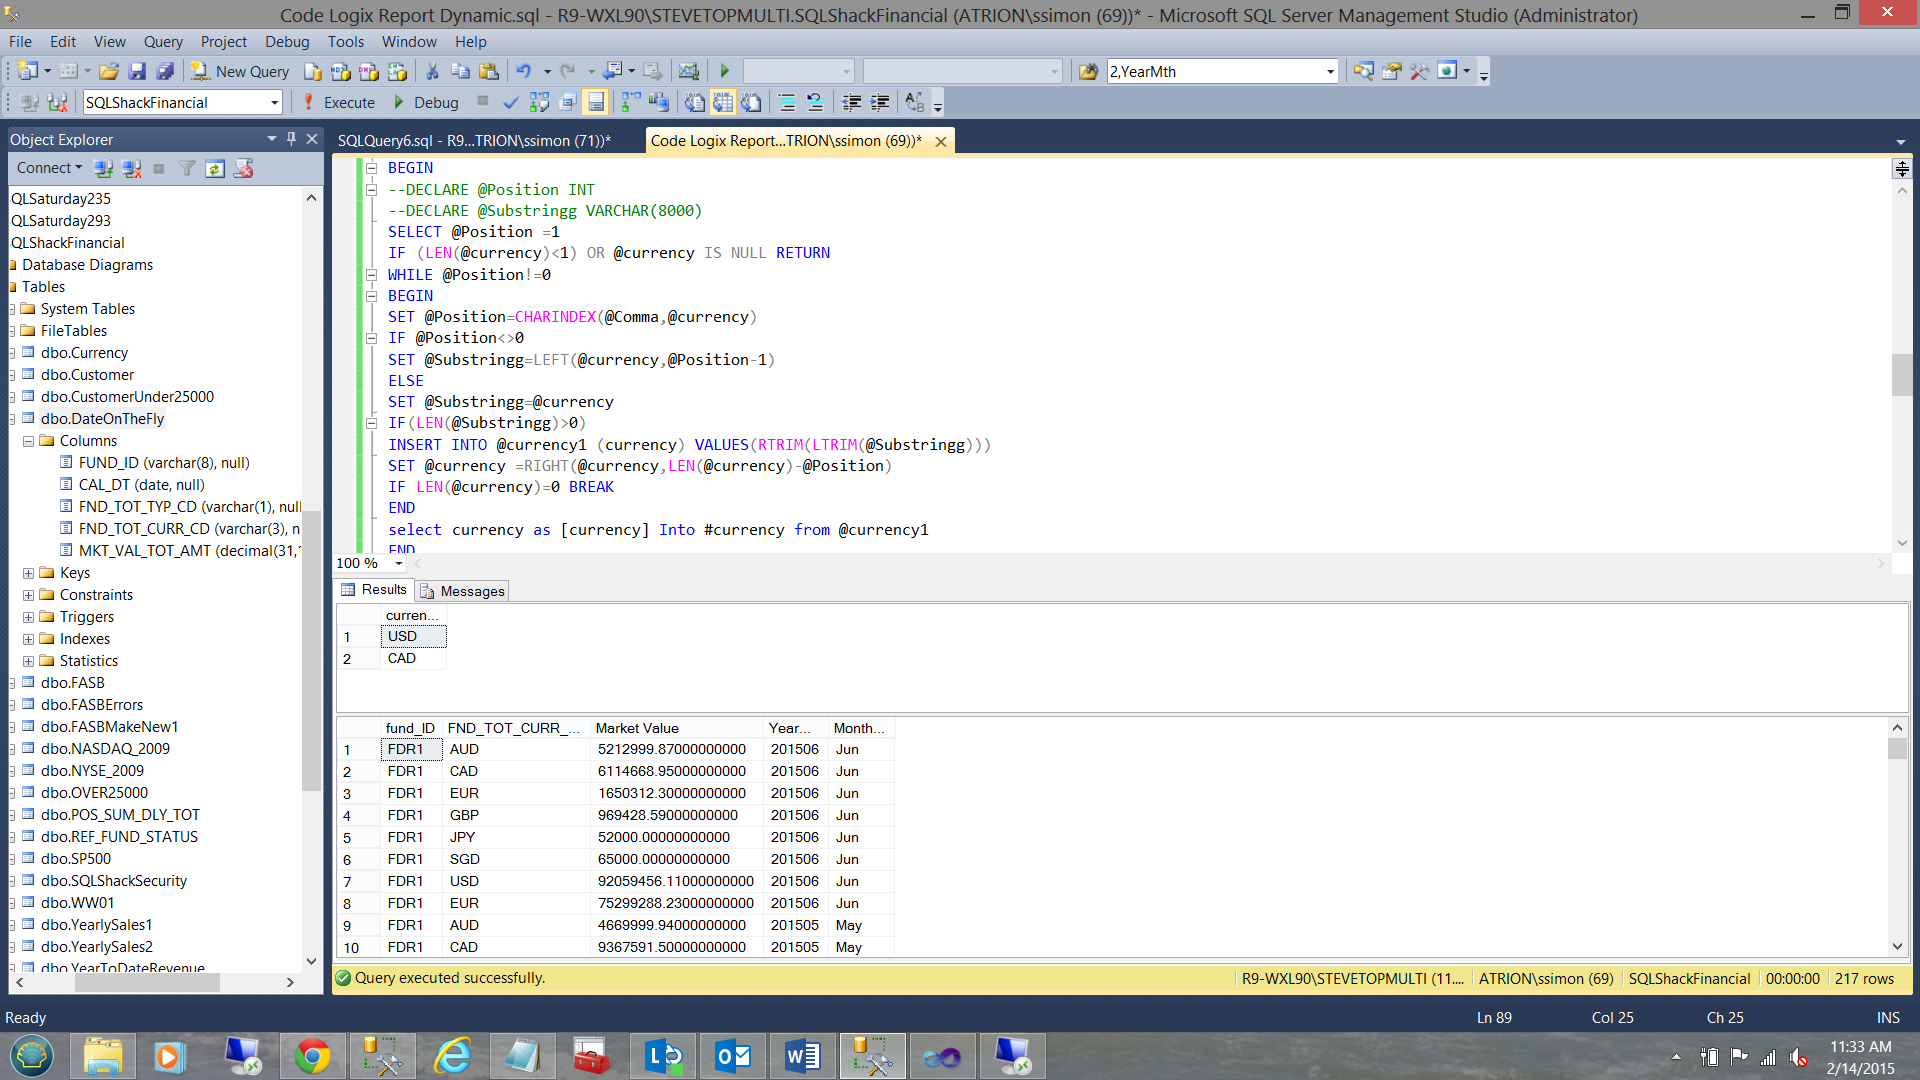Open the Query menu
Screen dimensions: 1920x1080
(x=162, y=41)
